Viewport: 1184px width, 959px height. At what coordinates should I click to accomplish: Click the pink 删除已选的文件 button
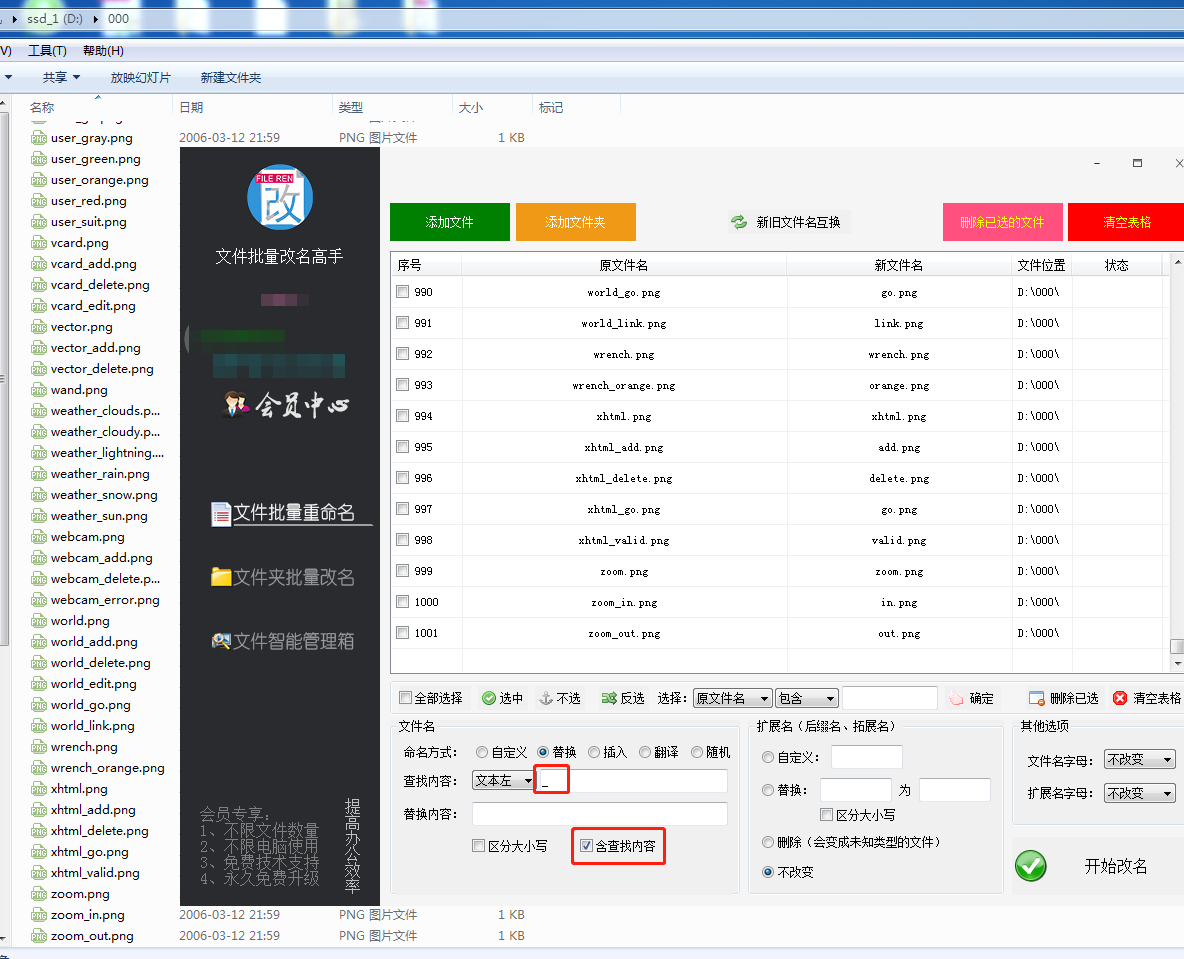[1003, 222]
